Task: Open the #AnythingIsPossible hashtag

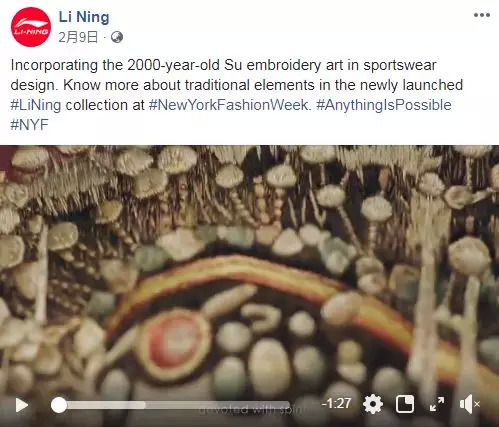Action: (384, 105)
